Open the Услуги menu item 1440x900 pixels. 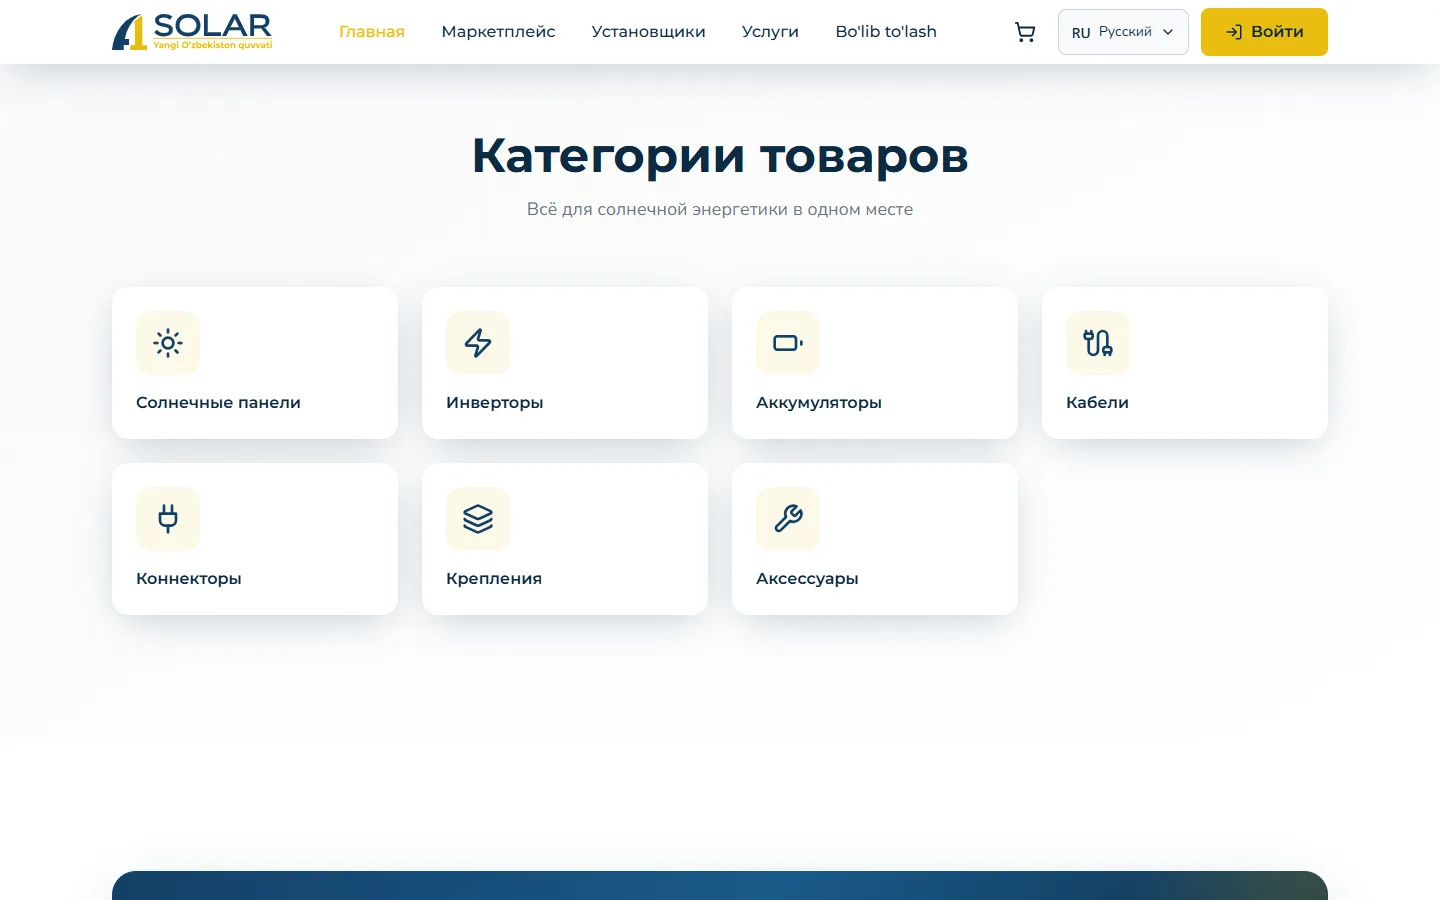(770, 32)
